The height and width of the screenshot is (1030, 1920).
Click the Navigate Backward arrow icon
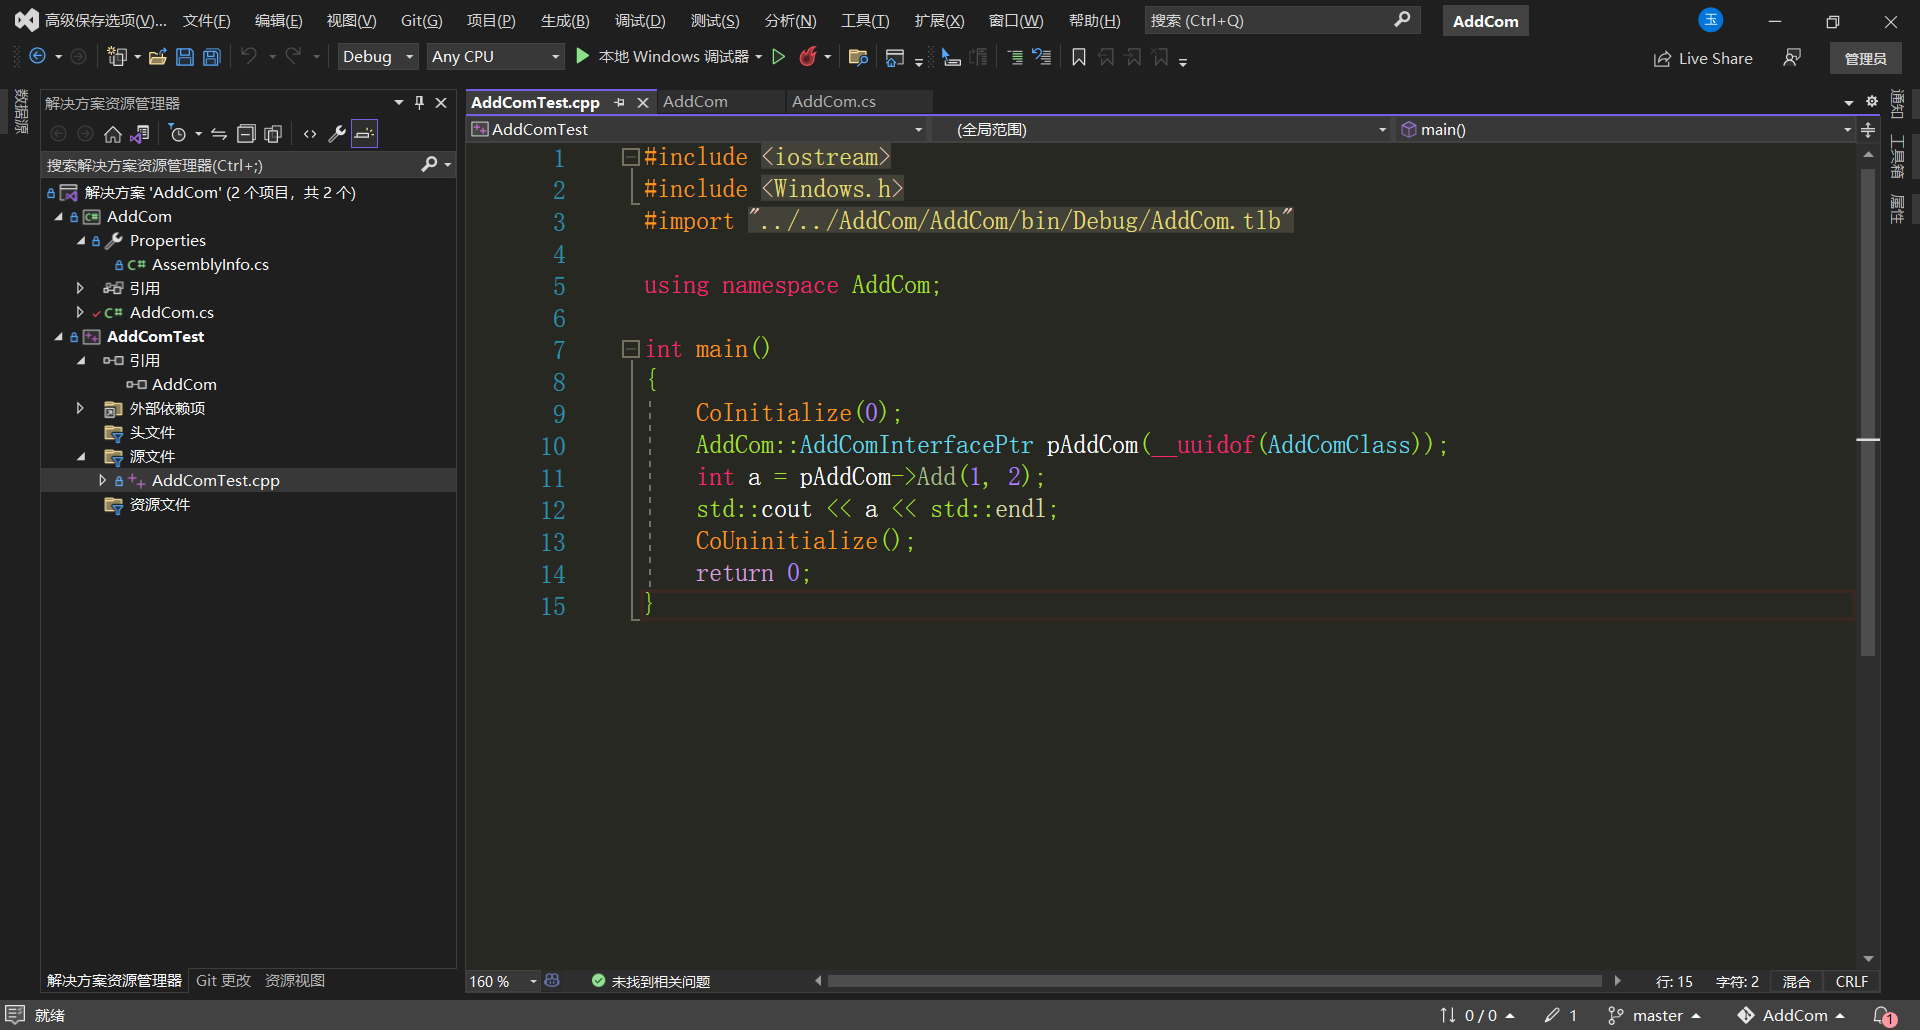(x=38, y=57)
